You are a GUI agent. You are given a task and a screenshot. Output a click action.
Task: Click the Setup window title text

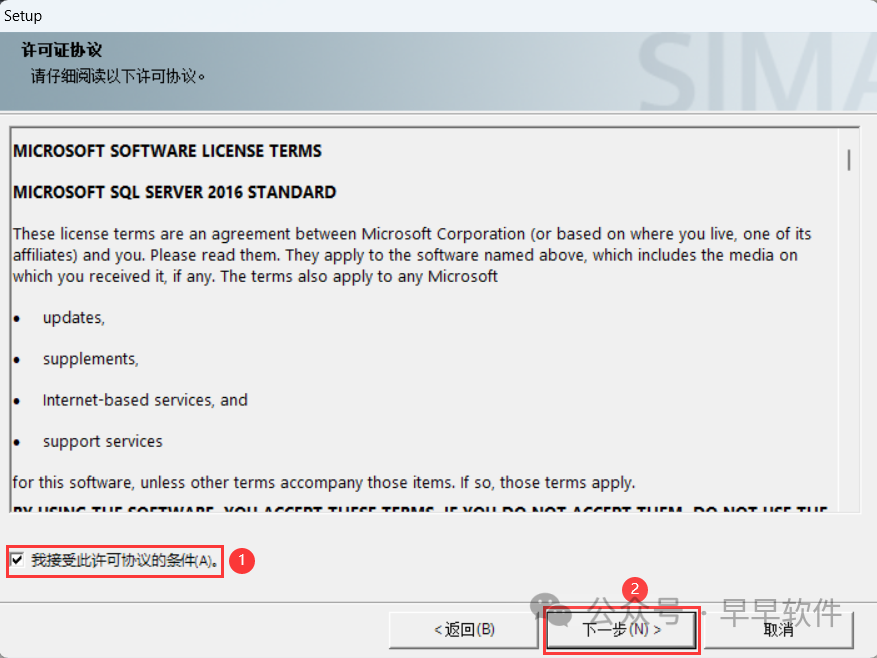[x=23, y=15]
